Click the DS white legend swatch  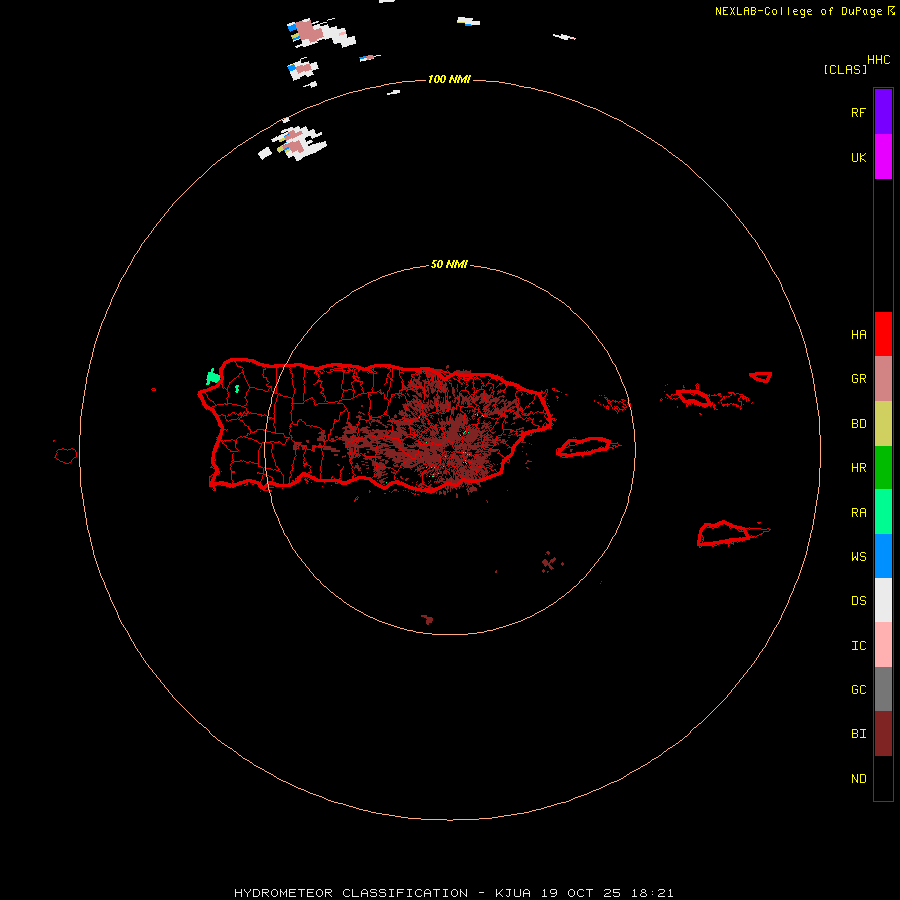[883, 600]
